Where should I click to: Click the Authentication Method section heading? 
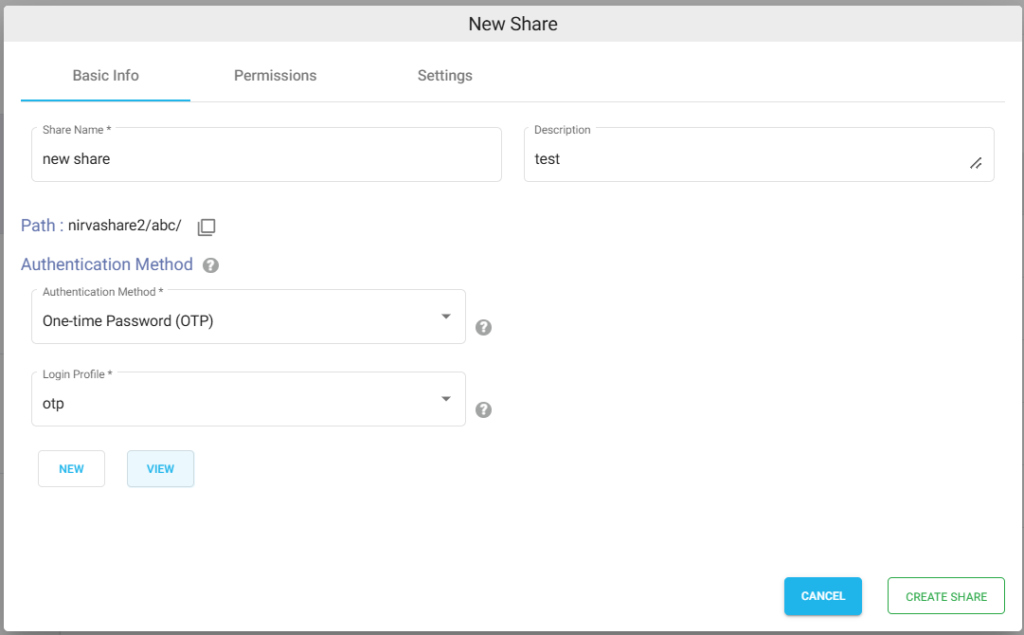pos(107,265)
